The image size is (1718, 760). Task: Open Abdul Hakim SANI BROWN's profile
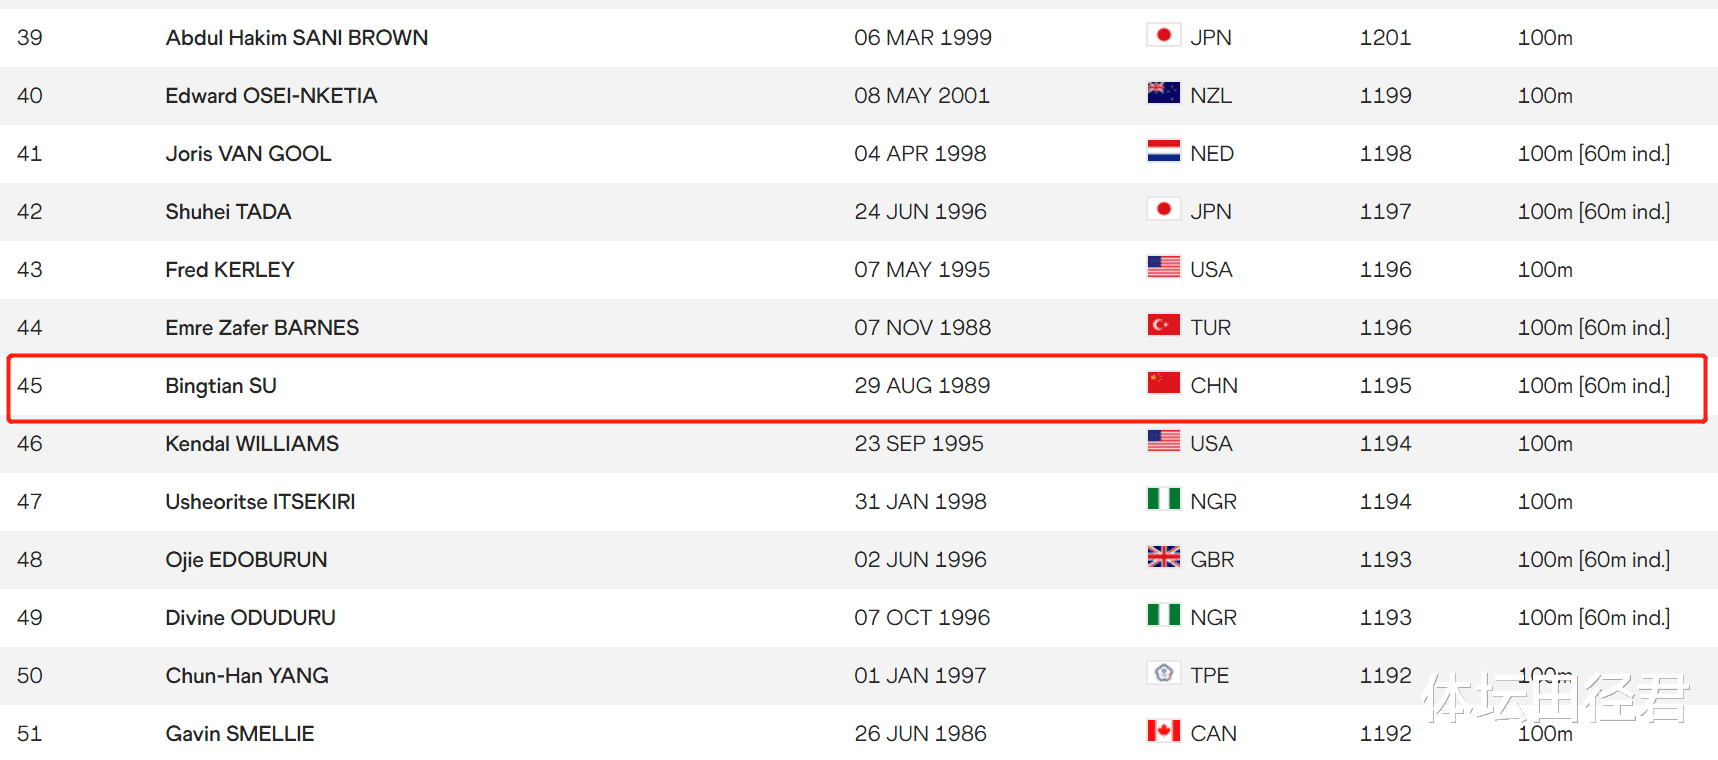point(296,38)
